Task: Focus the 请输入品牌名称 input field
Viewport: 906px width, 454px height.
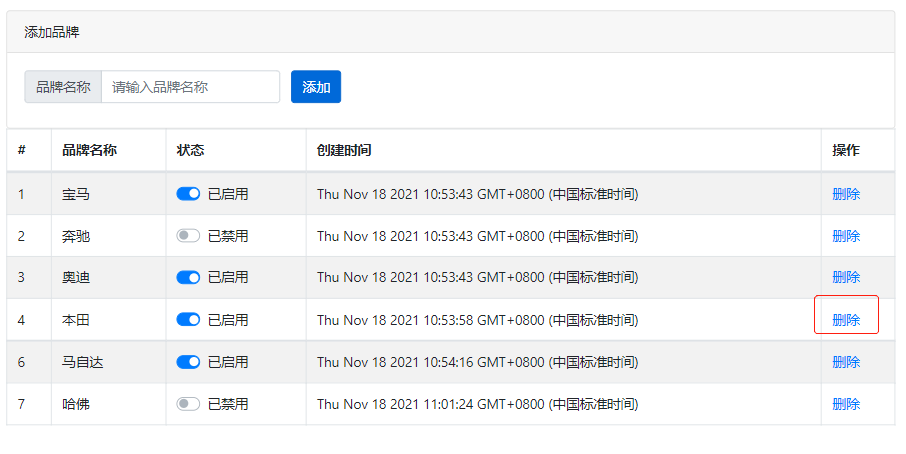Action: tap(191, 87)
